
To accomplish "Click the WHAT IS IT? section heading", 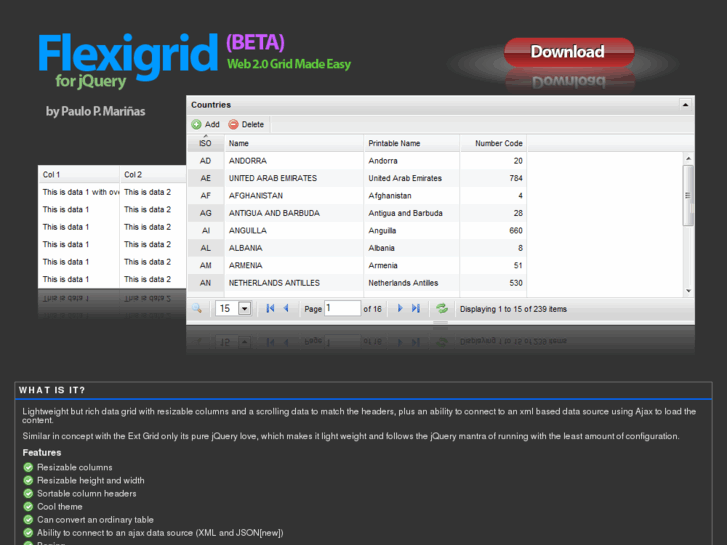I will (52, 390).
